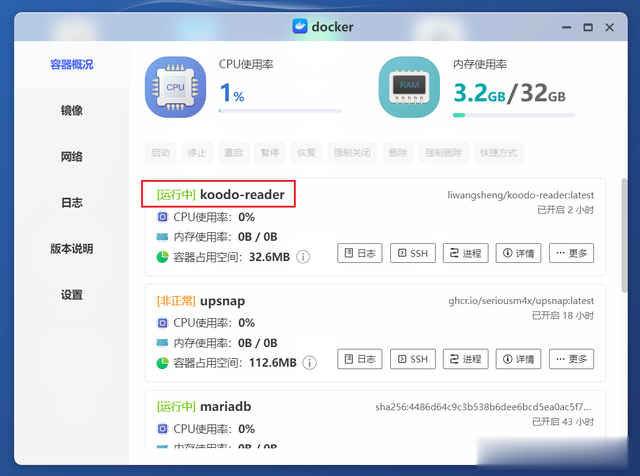
Task: Click the docker whale logo in title bar
Action: click(300, 27)
